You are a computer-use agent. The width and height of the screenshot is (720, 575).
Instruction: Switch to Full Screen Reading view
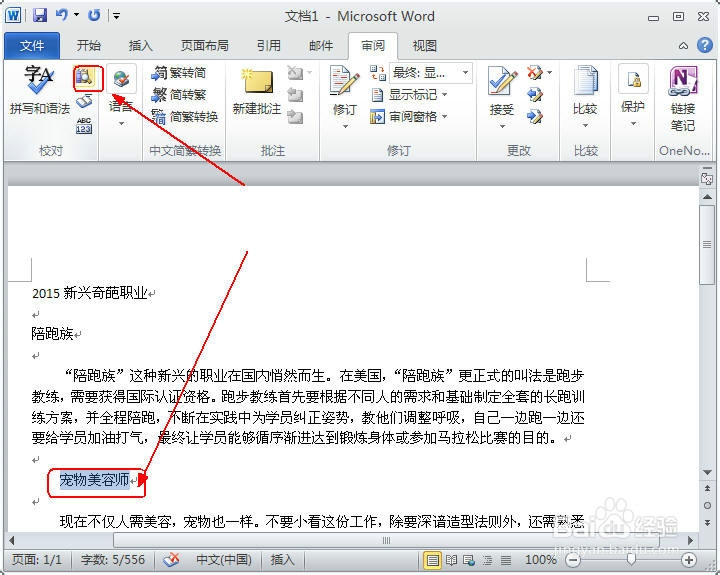pyautogui.click(x=451, y=560)
